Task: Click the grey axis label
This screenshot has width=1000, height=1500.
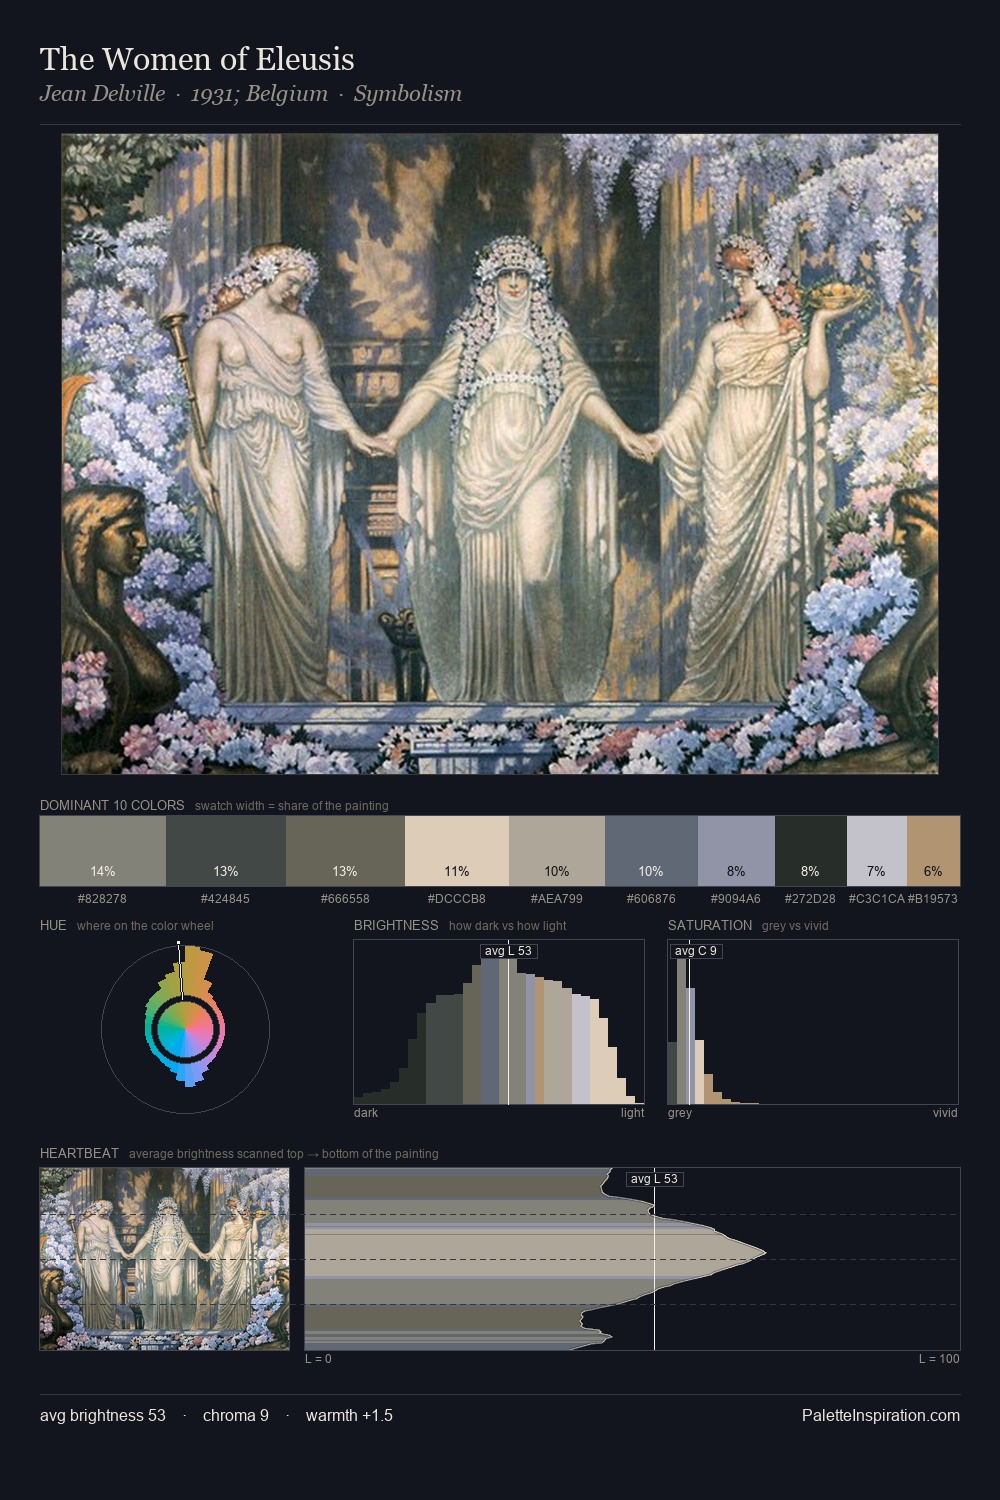Action: pyautogui.click(x=680, y=1113)
